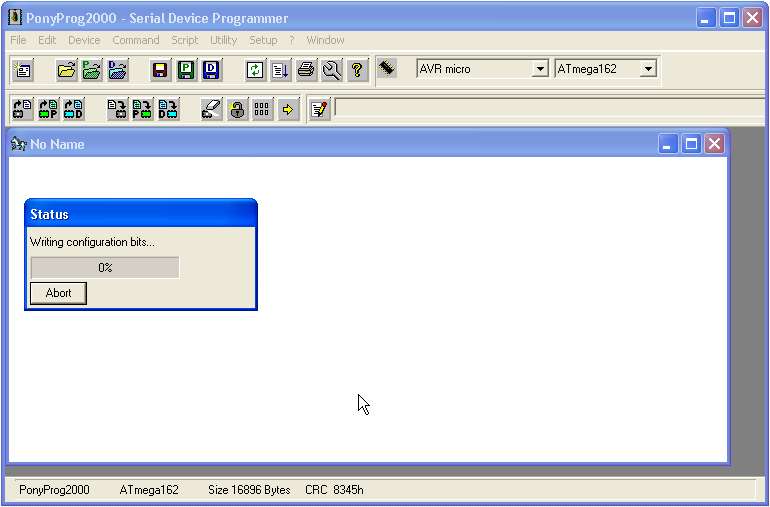Screen dimensions: 770x507
Task: Click Save Program (P) floppy icon
Action: [186, 70]
